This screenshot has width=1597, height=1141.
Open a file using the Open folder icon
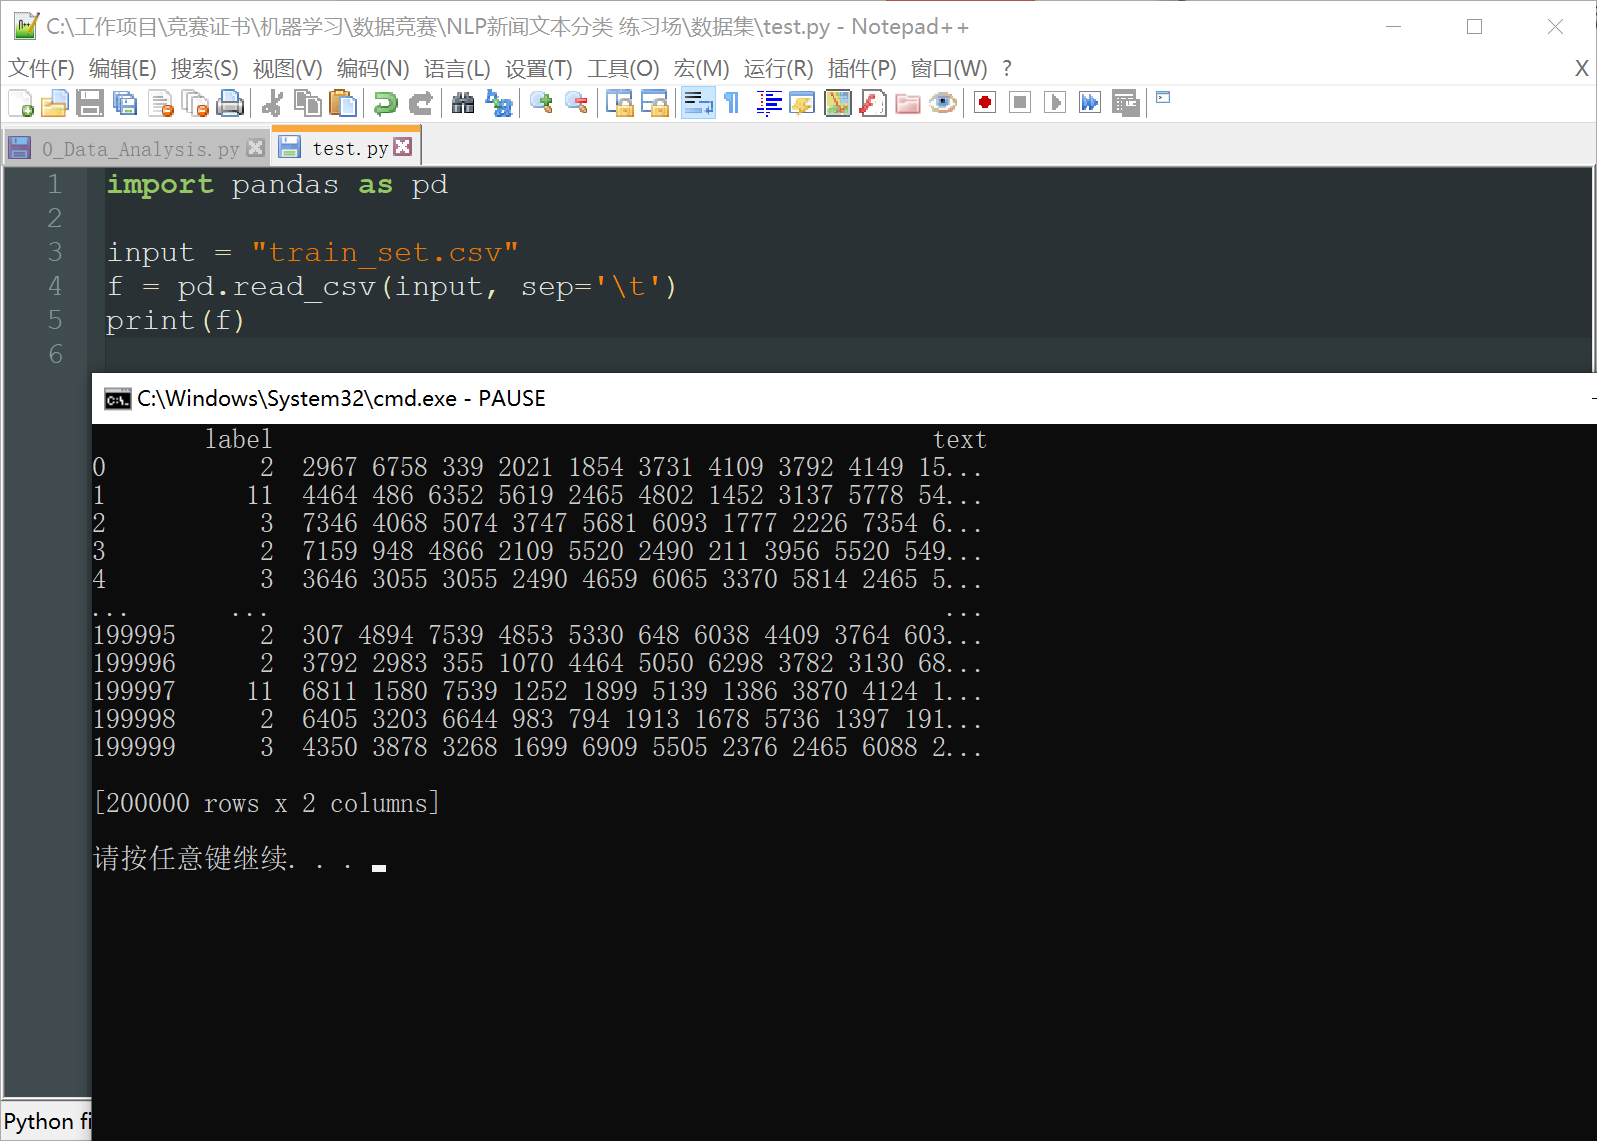click(x=55, y=103)
